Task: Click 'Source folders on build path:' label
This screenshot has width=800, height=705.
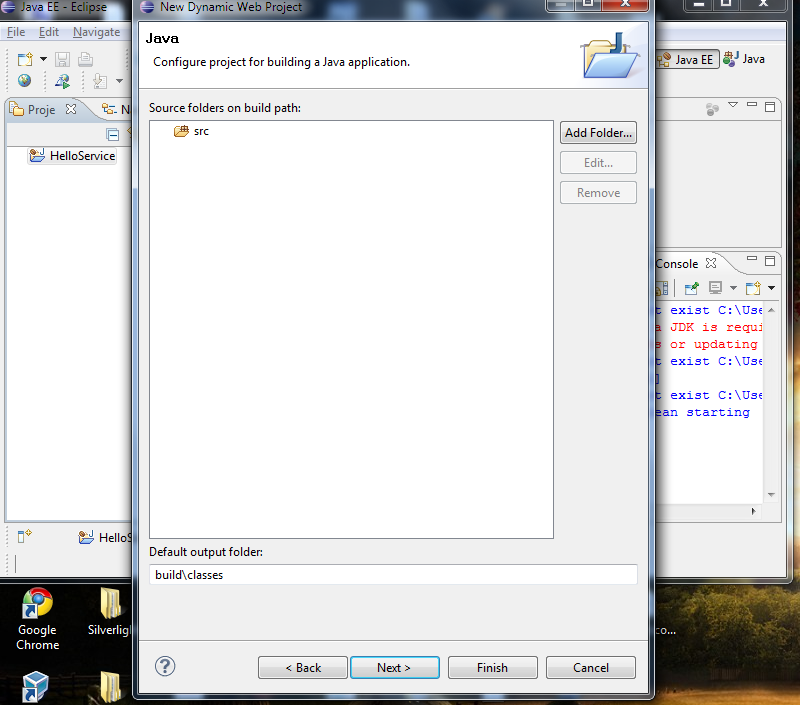Action: [225, 108]
